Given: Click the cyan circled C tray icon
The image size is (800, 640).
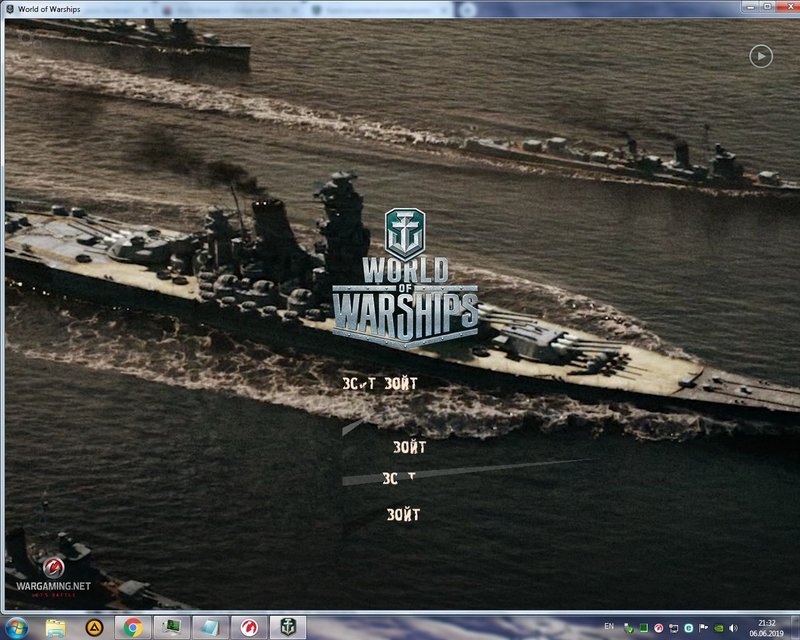Looking at the screenshot, I should (689, 628).
